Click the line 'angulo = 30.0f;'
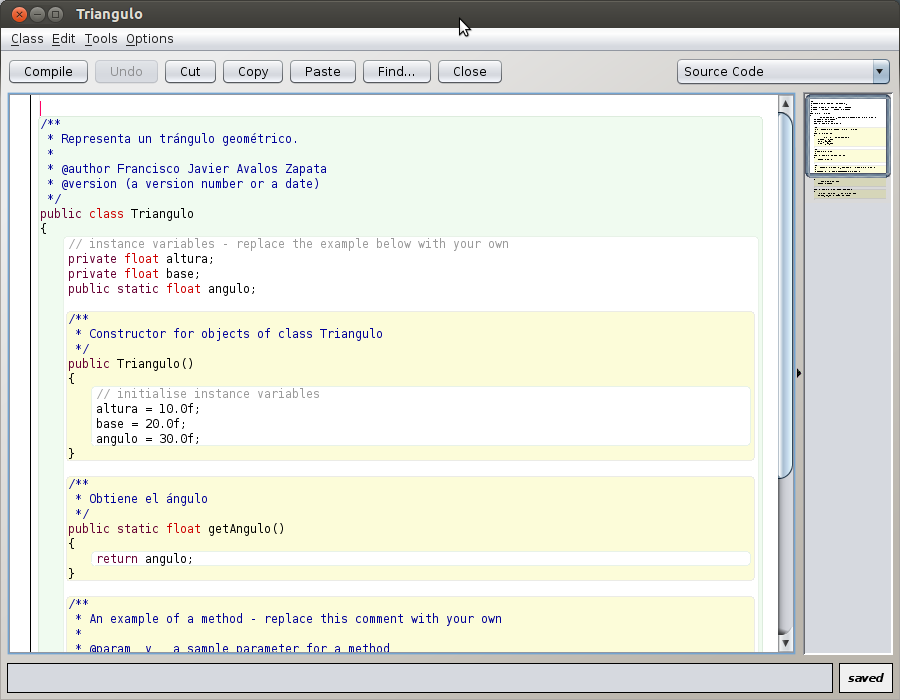Screen dimensions: 900x700 pyautogui.click(x=148, y=438)
